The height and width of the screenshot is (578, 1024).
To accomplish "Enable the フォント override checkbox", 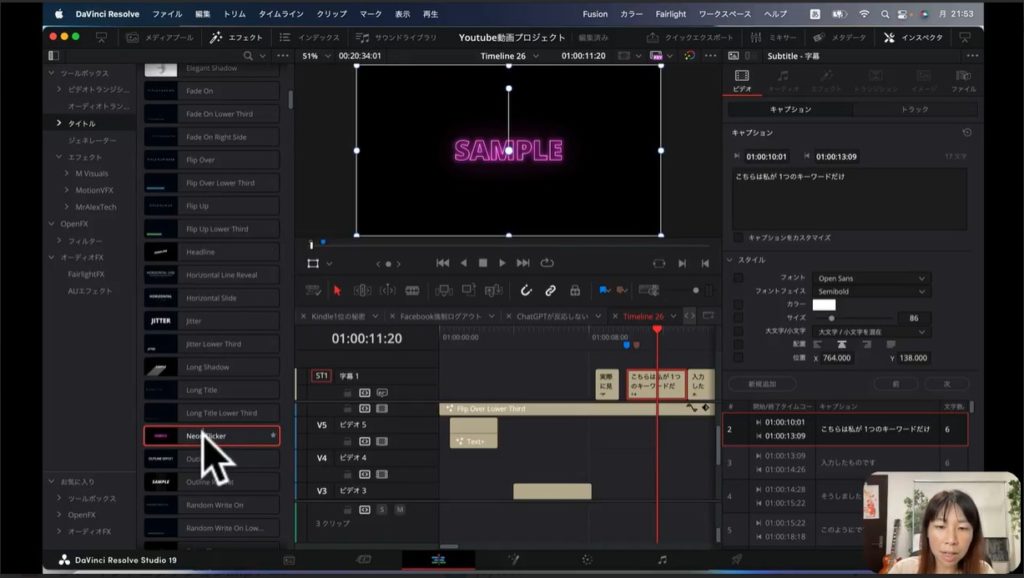I will pos(738,278).
